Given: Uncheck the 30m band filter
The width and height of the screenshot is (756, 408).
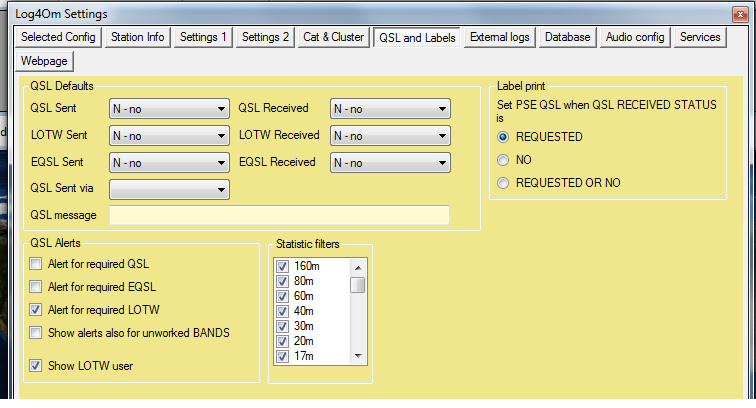Looking at the screenshot, I should [283, 326].
